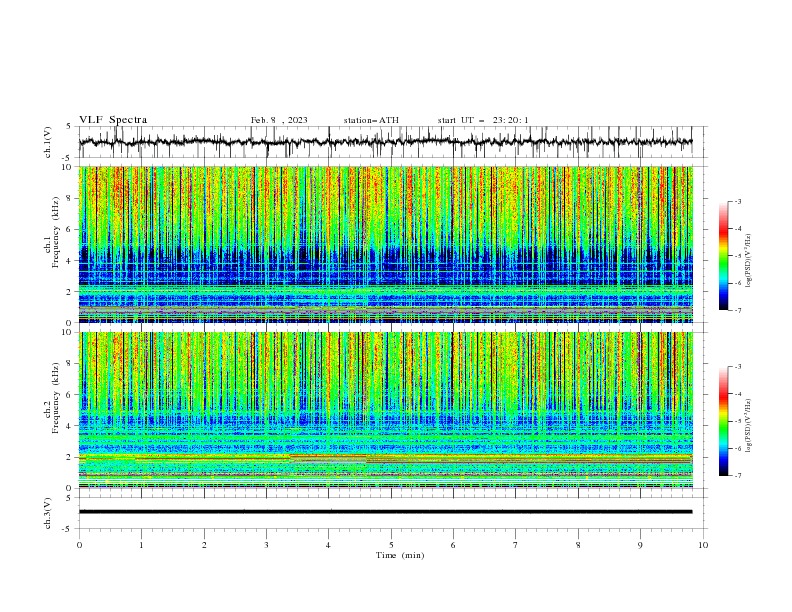Click the ch.1 "Frequency (kHz)" axis label
Screen dimensions: 792x612
(56, 233)
